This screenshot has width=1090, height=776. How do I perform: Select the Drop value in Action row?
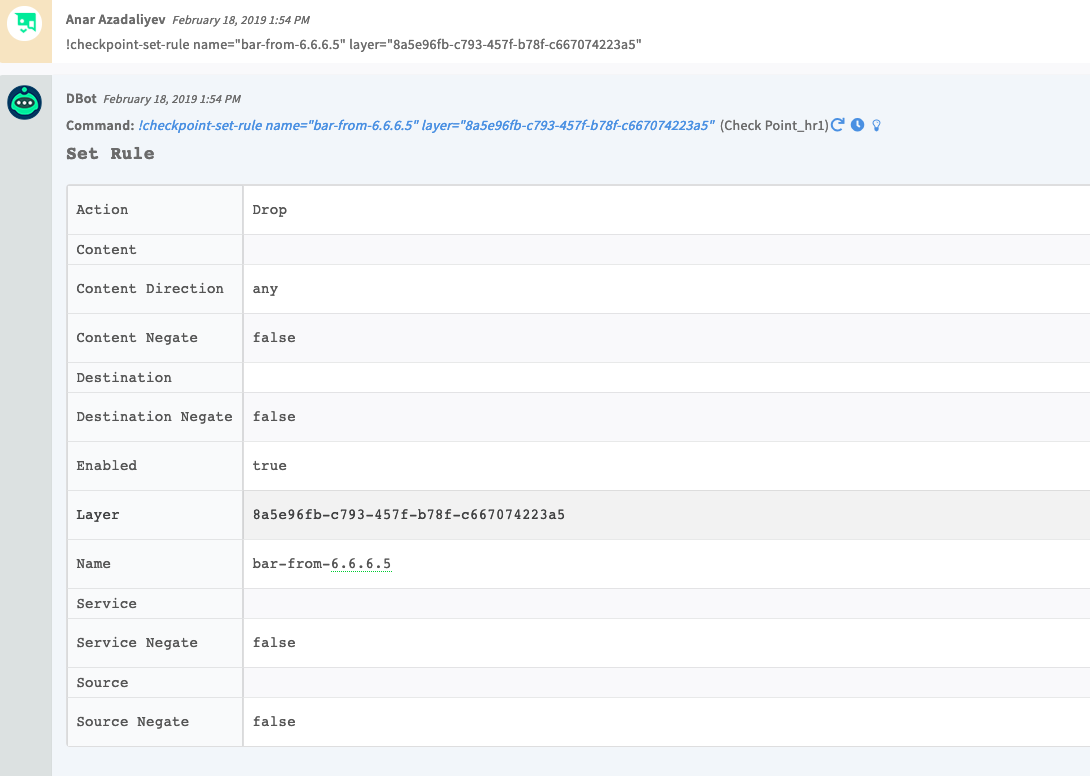point(270,210)
